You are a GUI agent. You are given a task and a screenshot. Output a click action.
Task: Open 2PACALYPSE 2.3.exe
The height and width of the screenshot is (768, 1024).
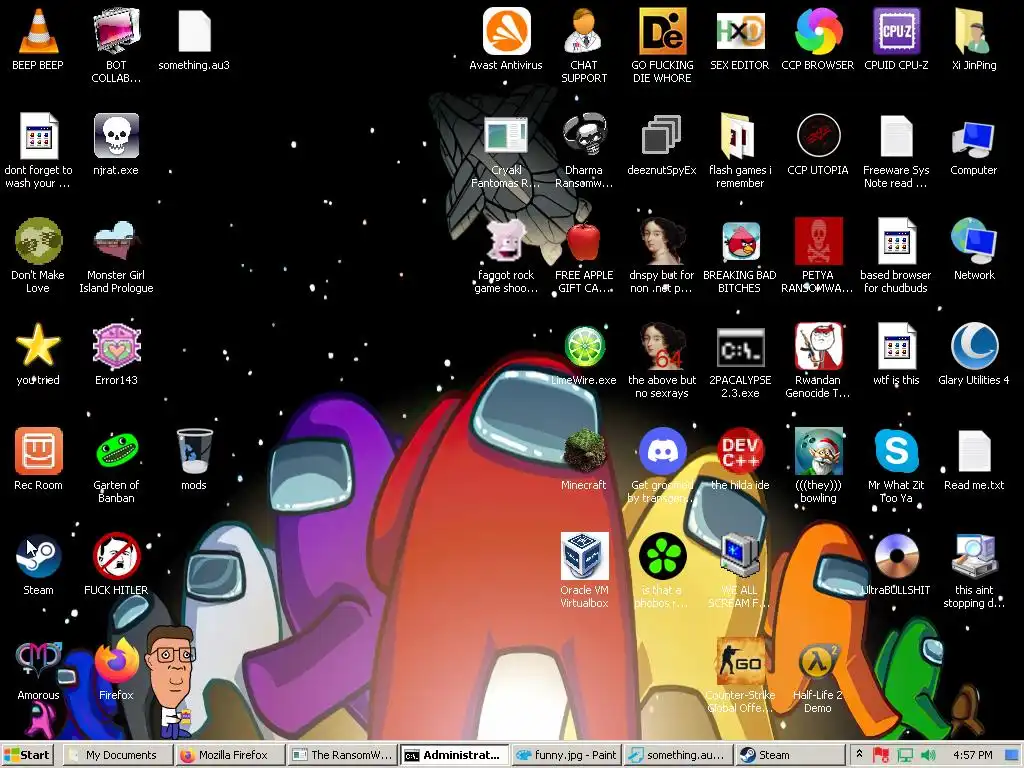pyautogui.click(x=740, y=347)
